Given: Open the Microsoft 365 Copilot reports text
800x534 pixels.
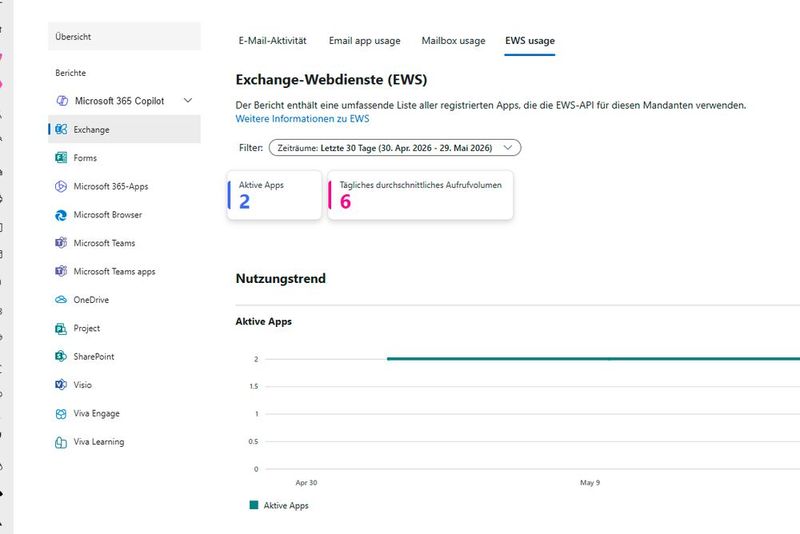Looking at the screenshot, I should point(119,101).
